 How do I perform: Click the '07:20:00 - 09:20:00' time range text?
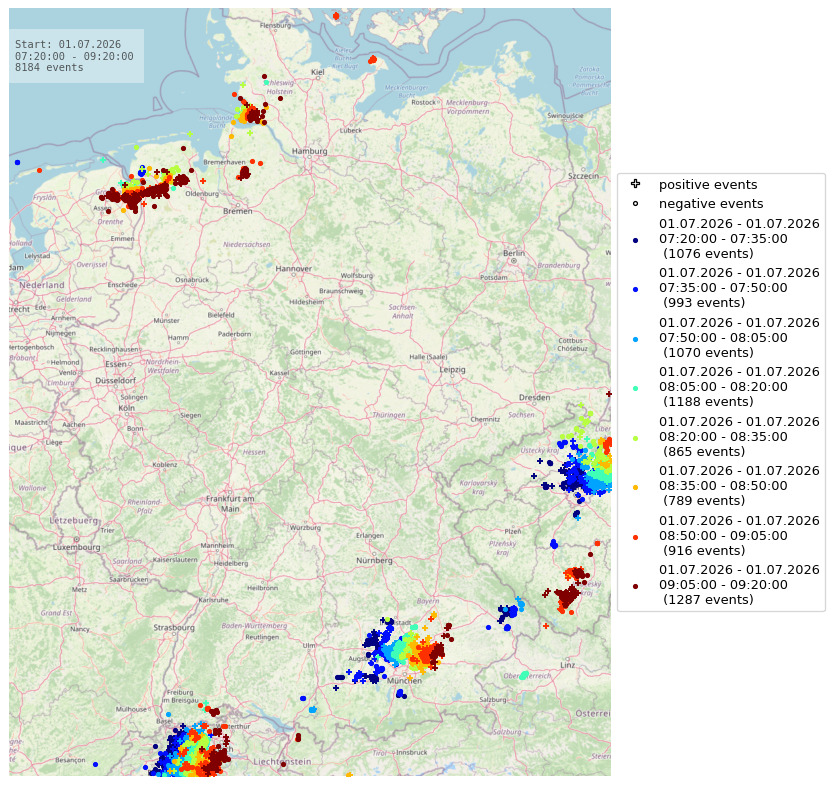click(x=74, y=56)
